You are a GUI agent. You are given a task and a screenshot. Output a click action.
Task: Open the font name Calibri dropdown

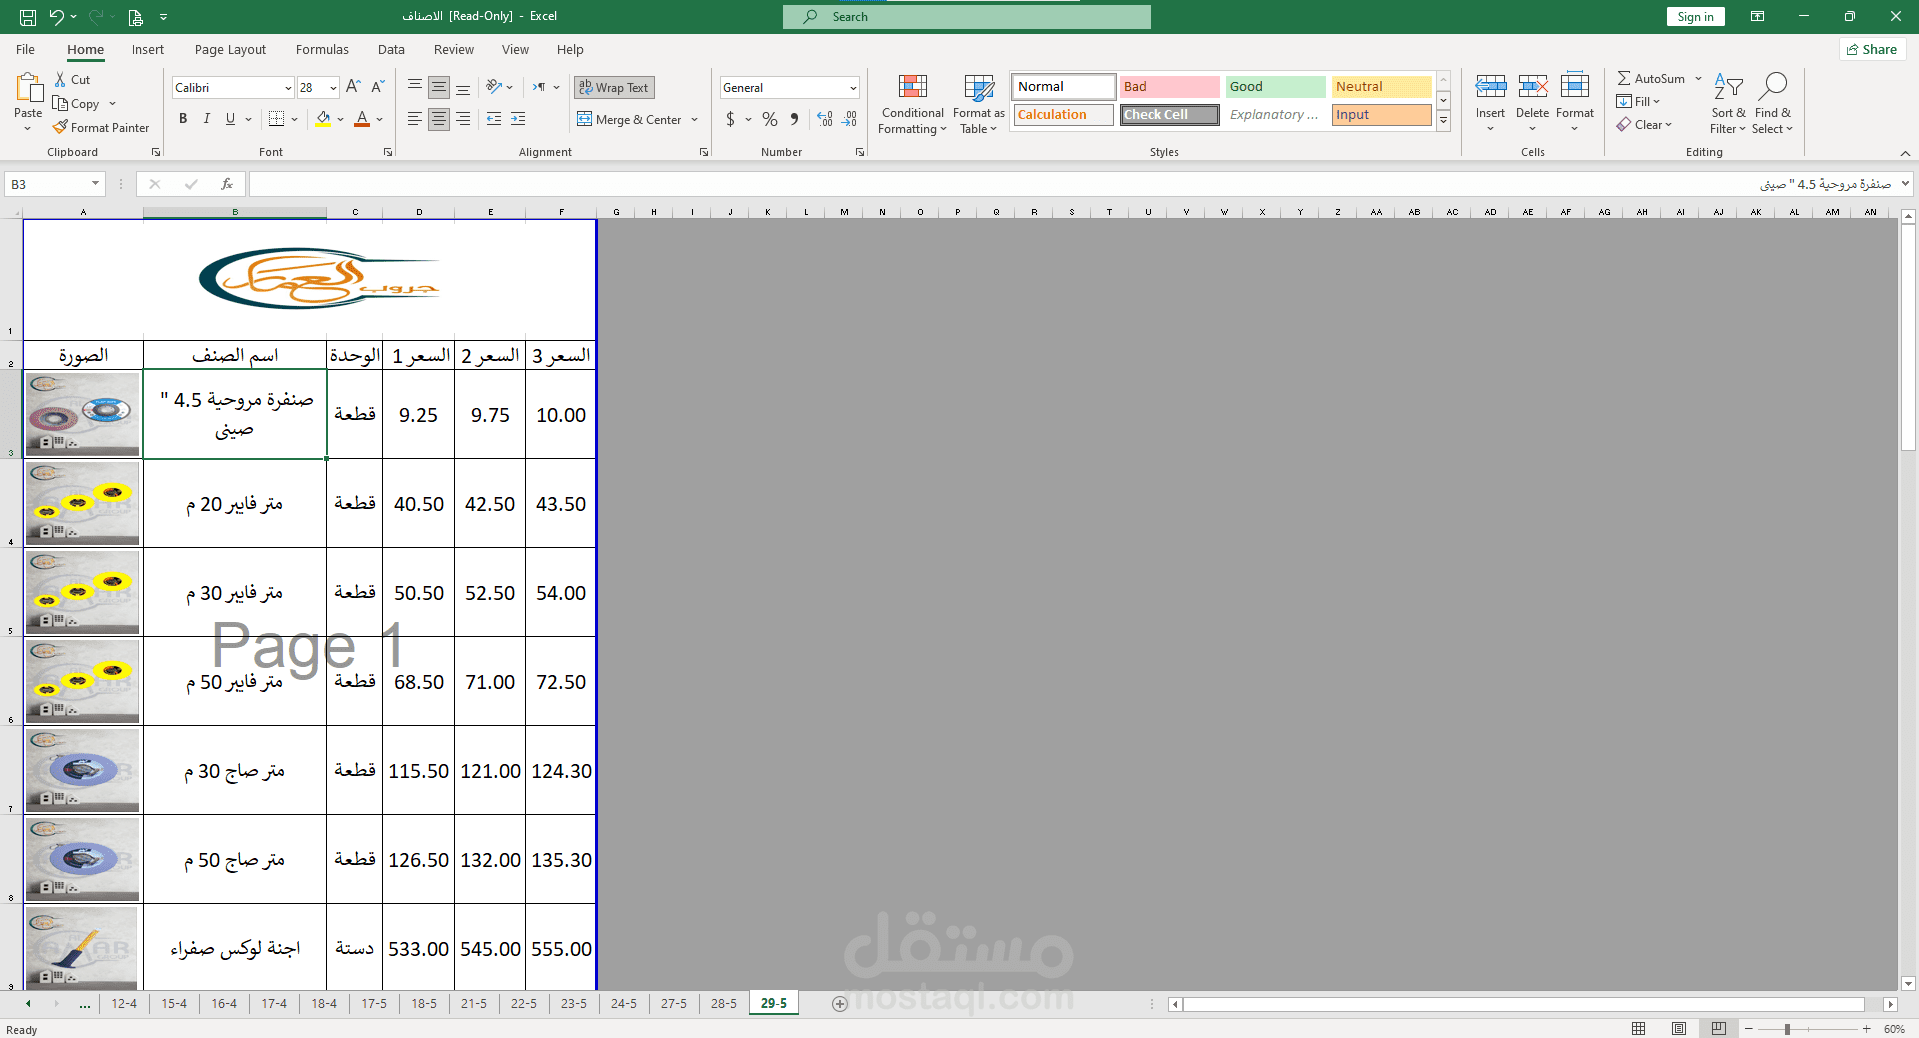[x=288, y=88]
